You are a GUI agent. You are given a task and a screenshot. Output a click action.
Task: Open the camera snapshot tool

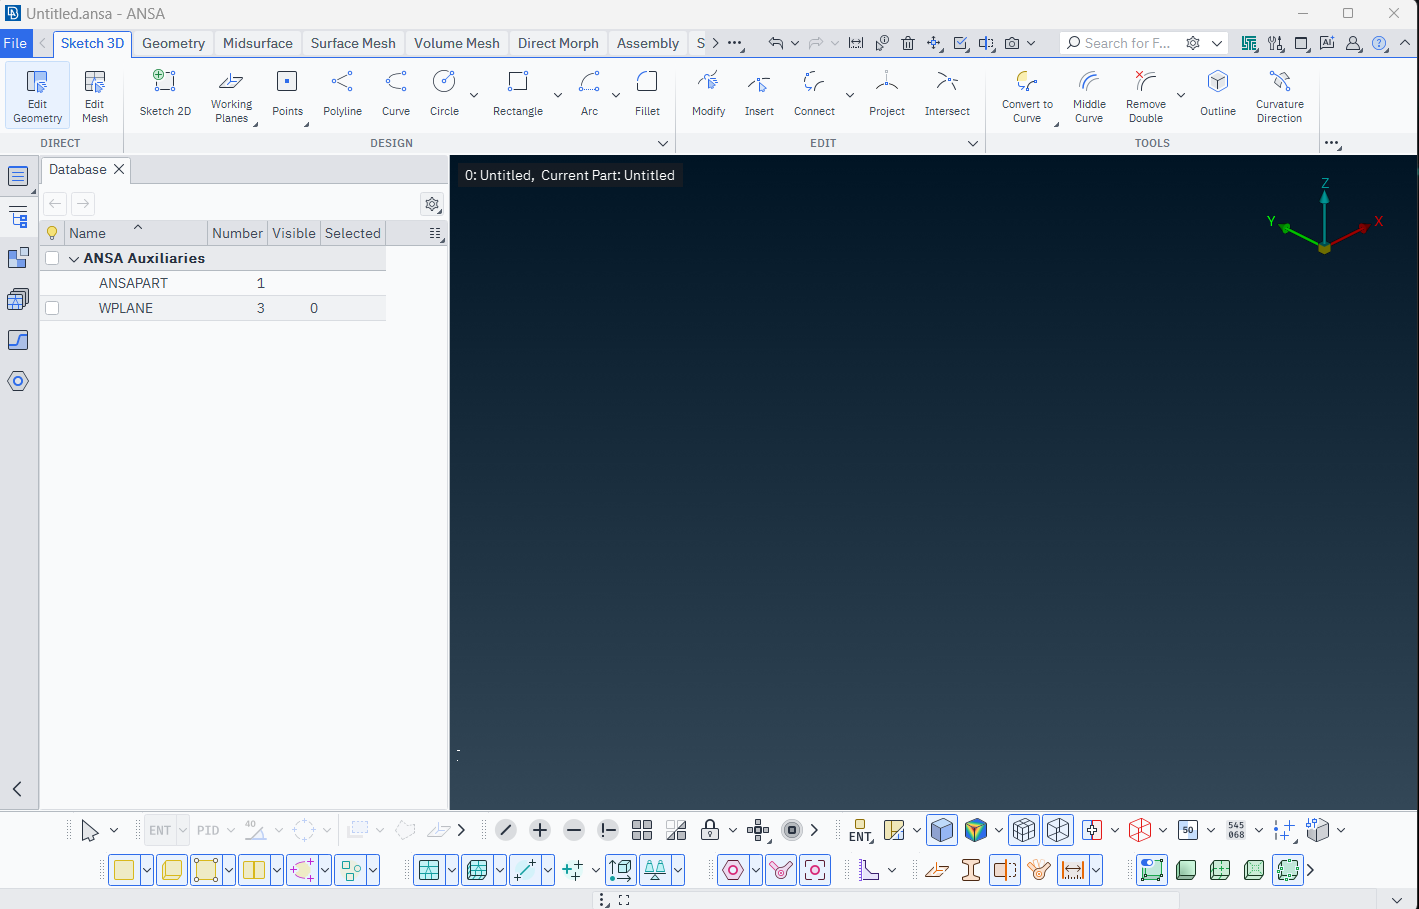(1012, 43)
